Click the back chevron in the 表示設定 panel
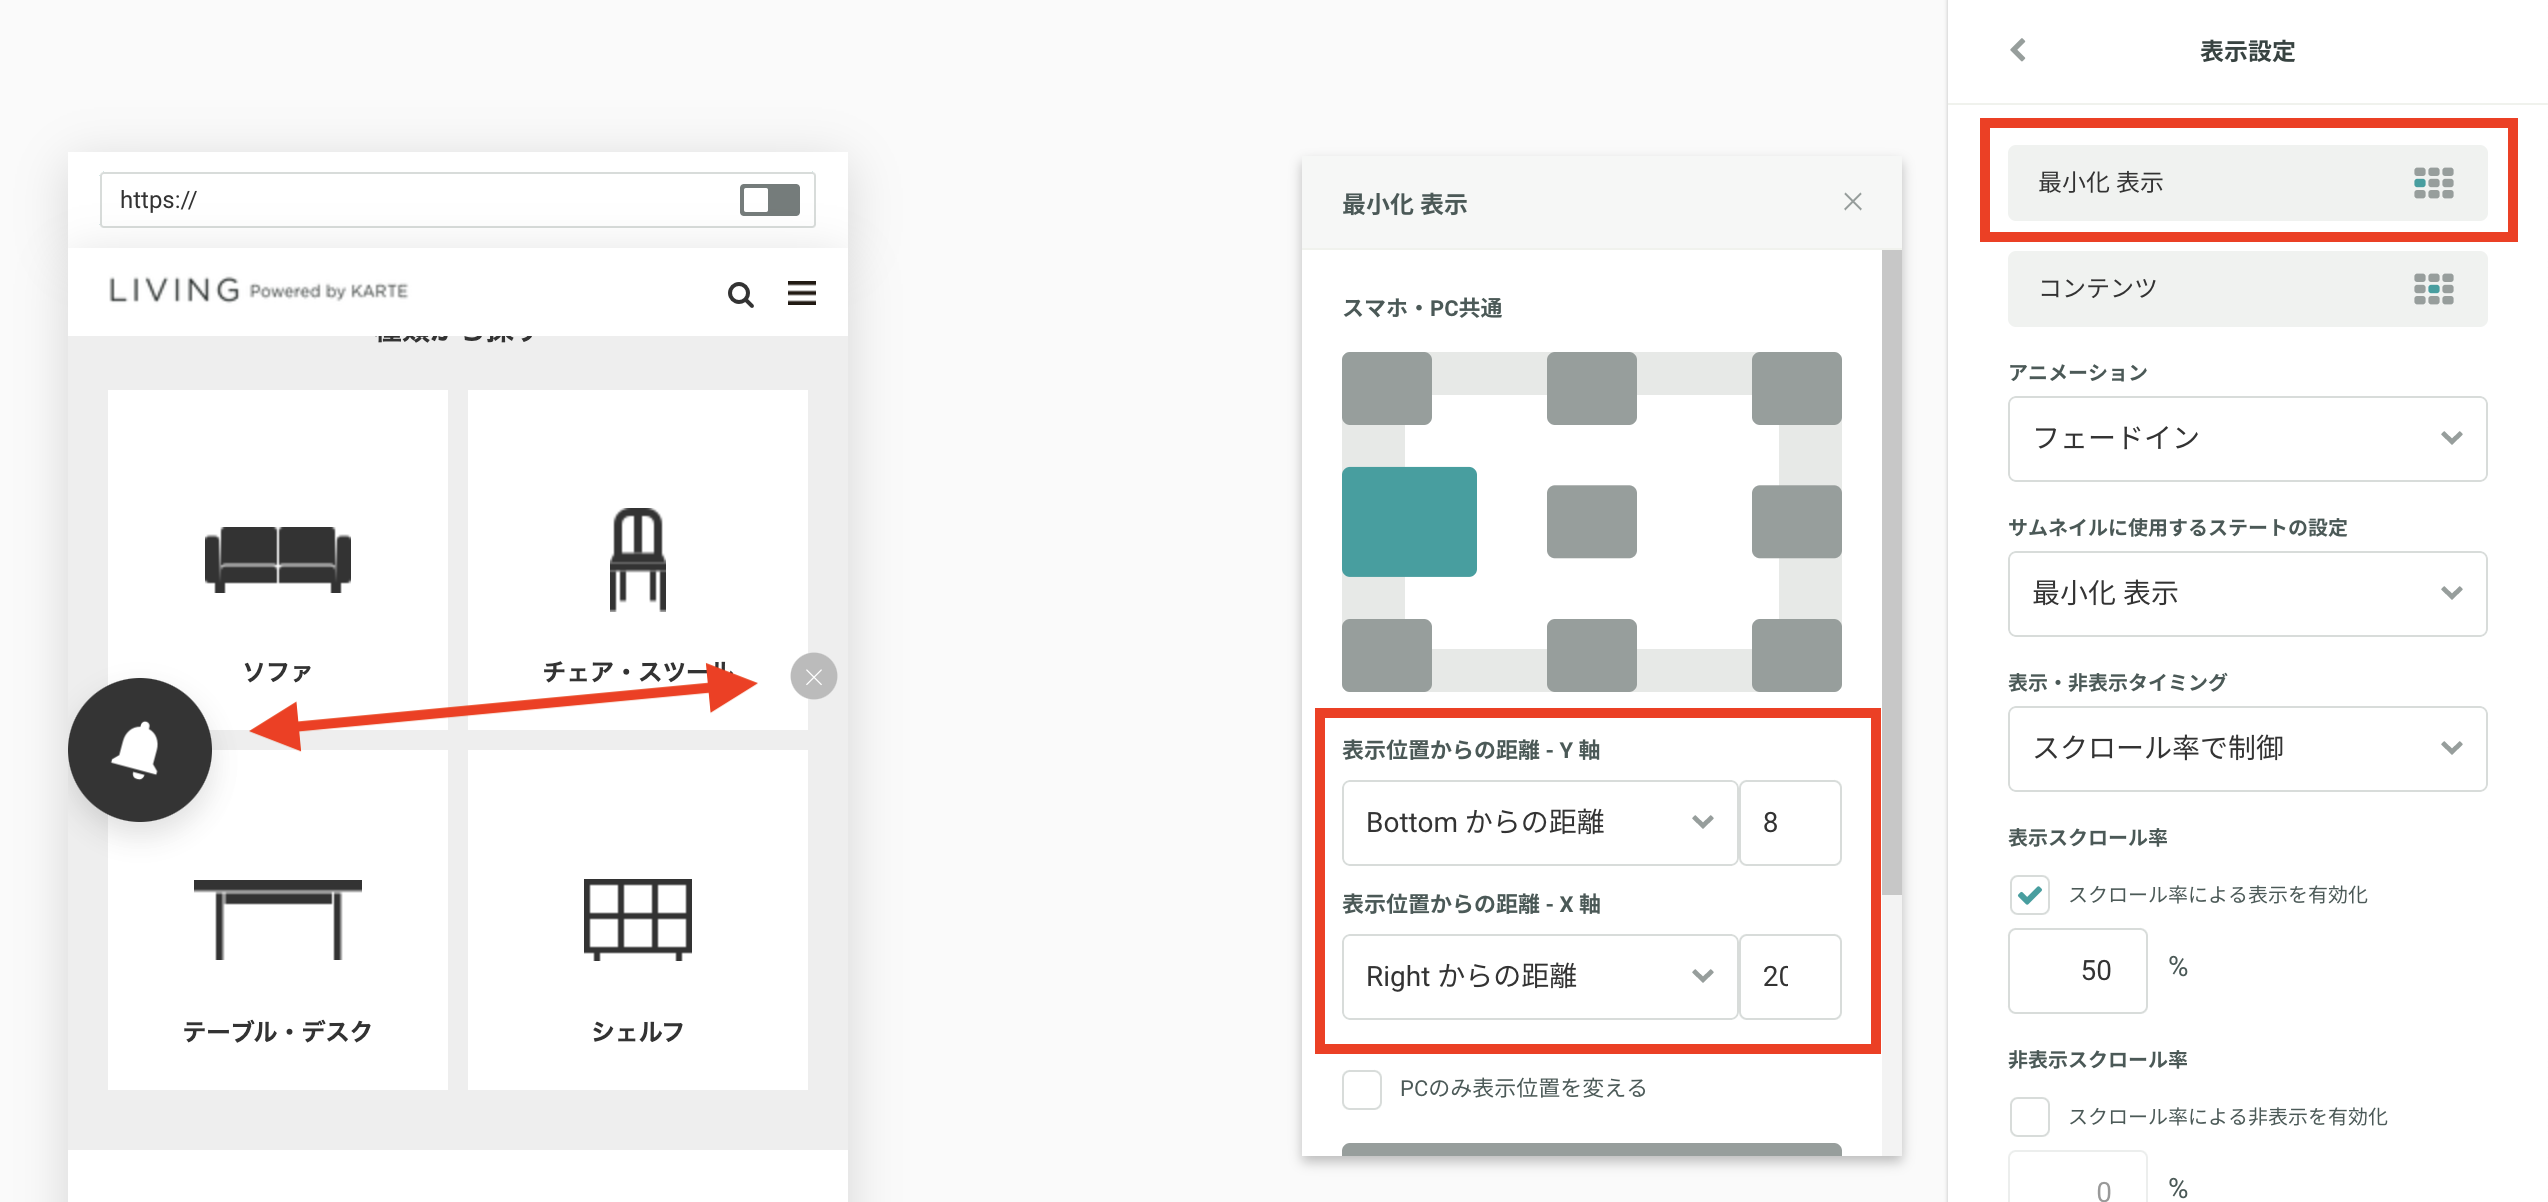Viewport: 2548px width, 1202px height. tap(2018, 49)
